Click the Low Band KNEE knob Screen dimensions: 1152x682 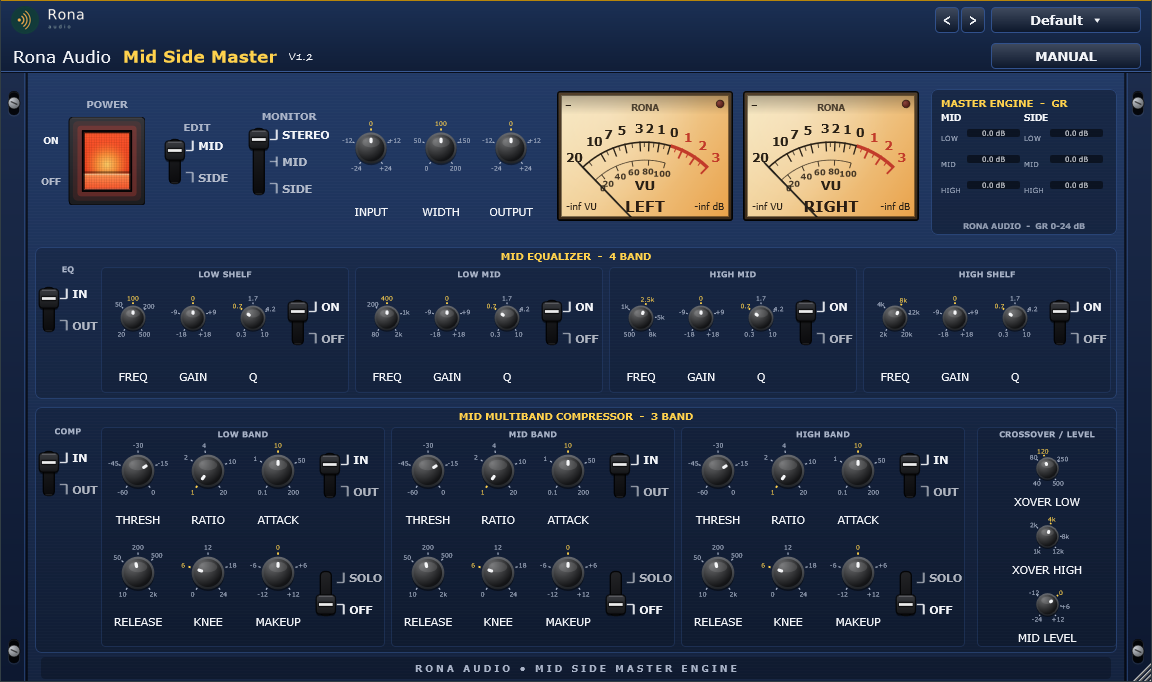(x=208, y=573)
